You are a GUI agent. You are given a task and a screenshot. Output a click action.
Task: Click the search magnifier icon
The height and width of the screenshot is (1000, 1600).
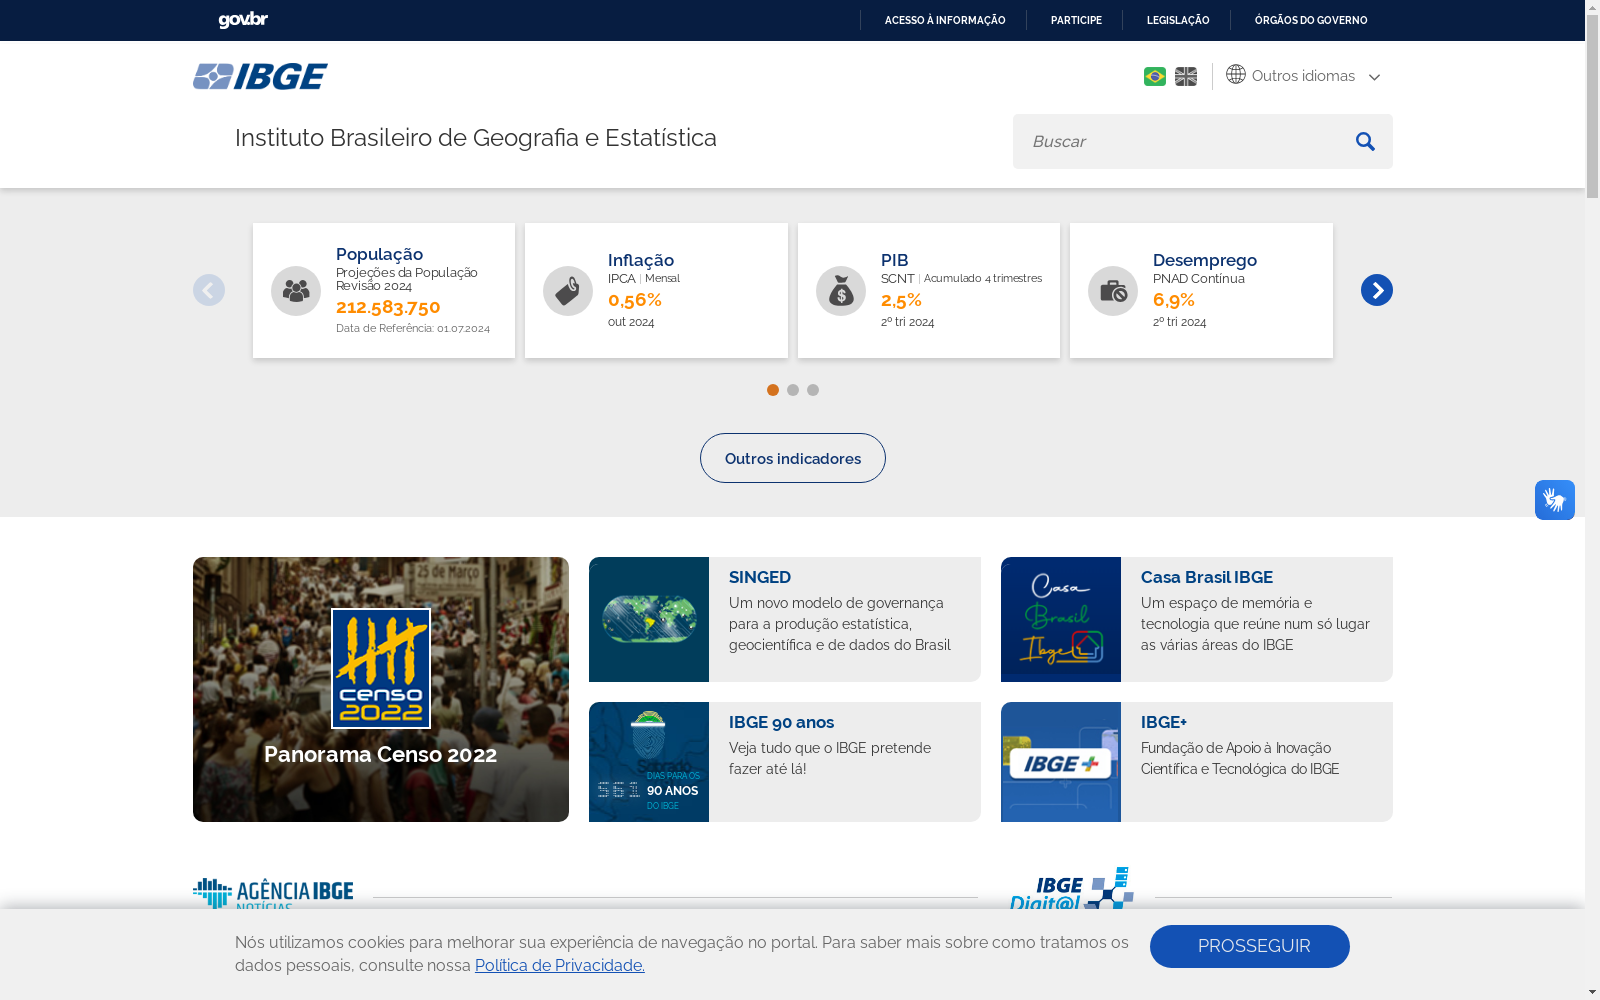1365,141
